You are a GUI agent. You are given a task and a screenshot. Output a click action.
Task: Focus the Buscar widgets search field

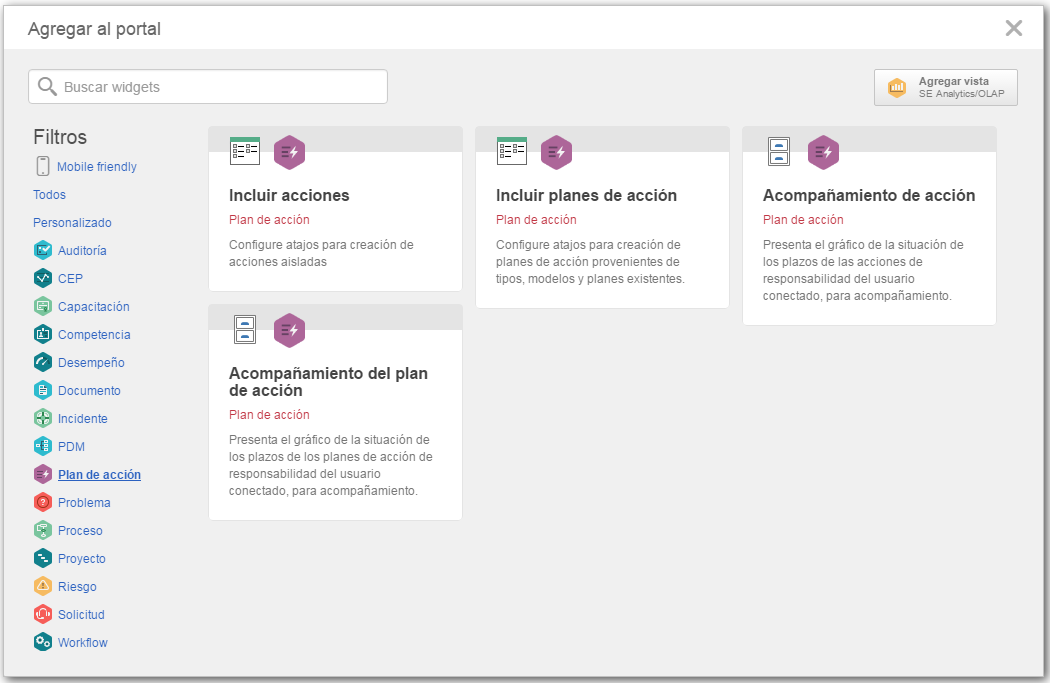click(208, 86)
